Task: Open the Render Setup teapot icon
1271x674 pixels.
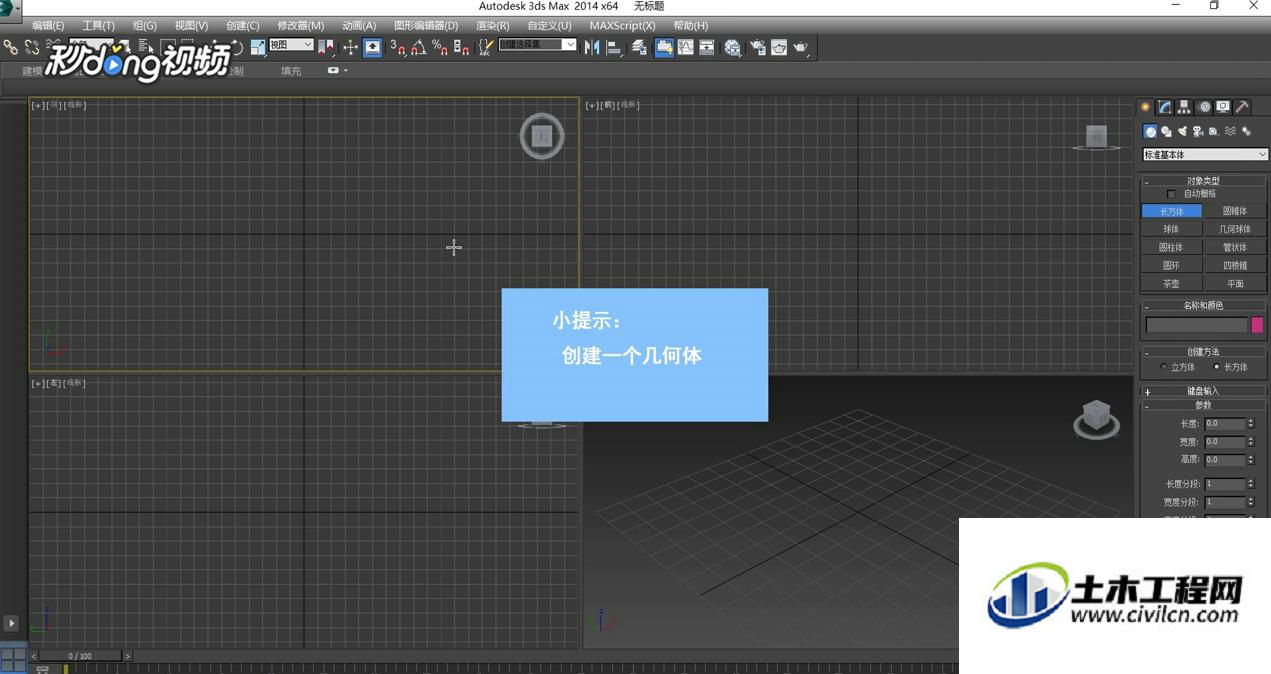Action: coord(757,47)
